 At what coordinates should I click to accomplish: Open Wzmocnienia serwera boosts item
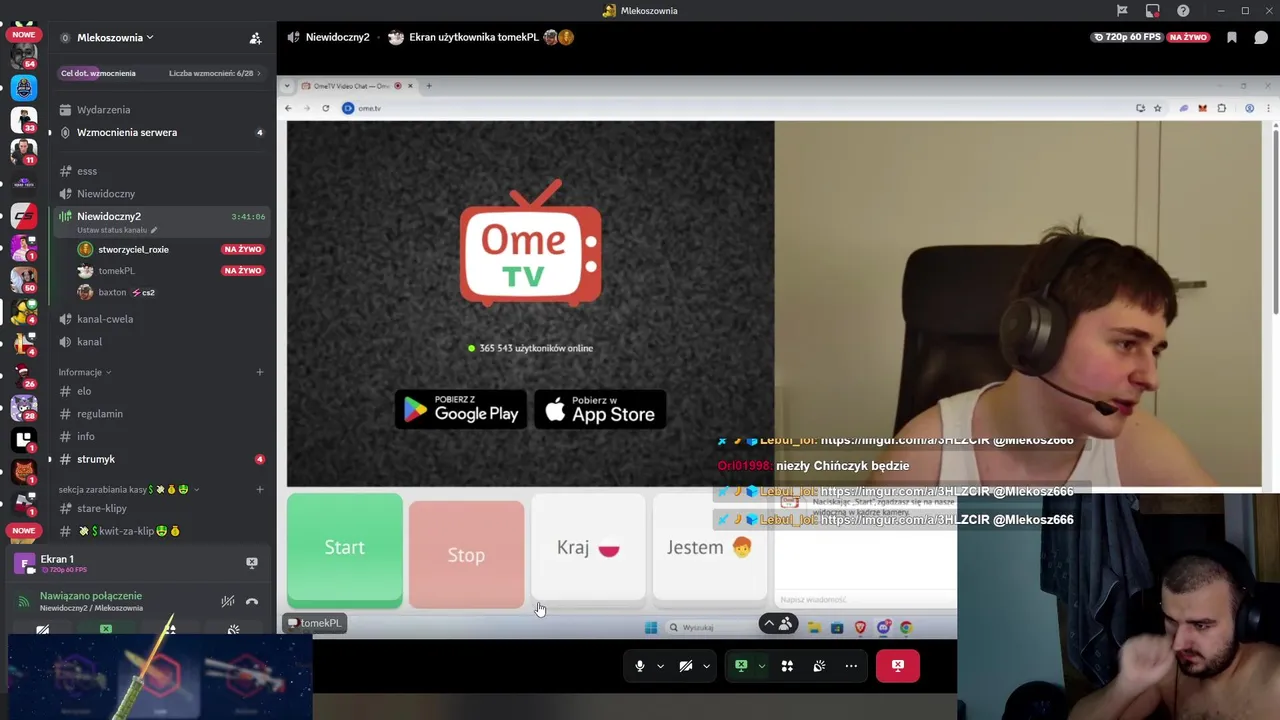click(x=160, y=132)
